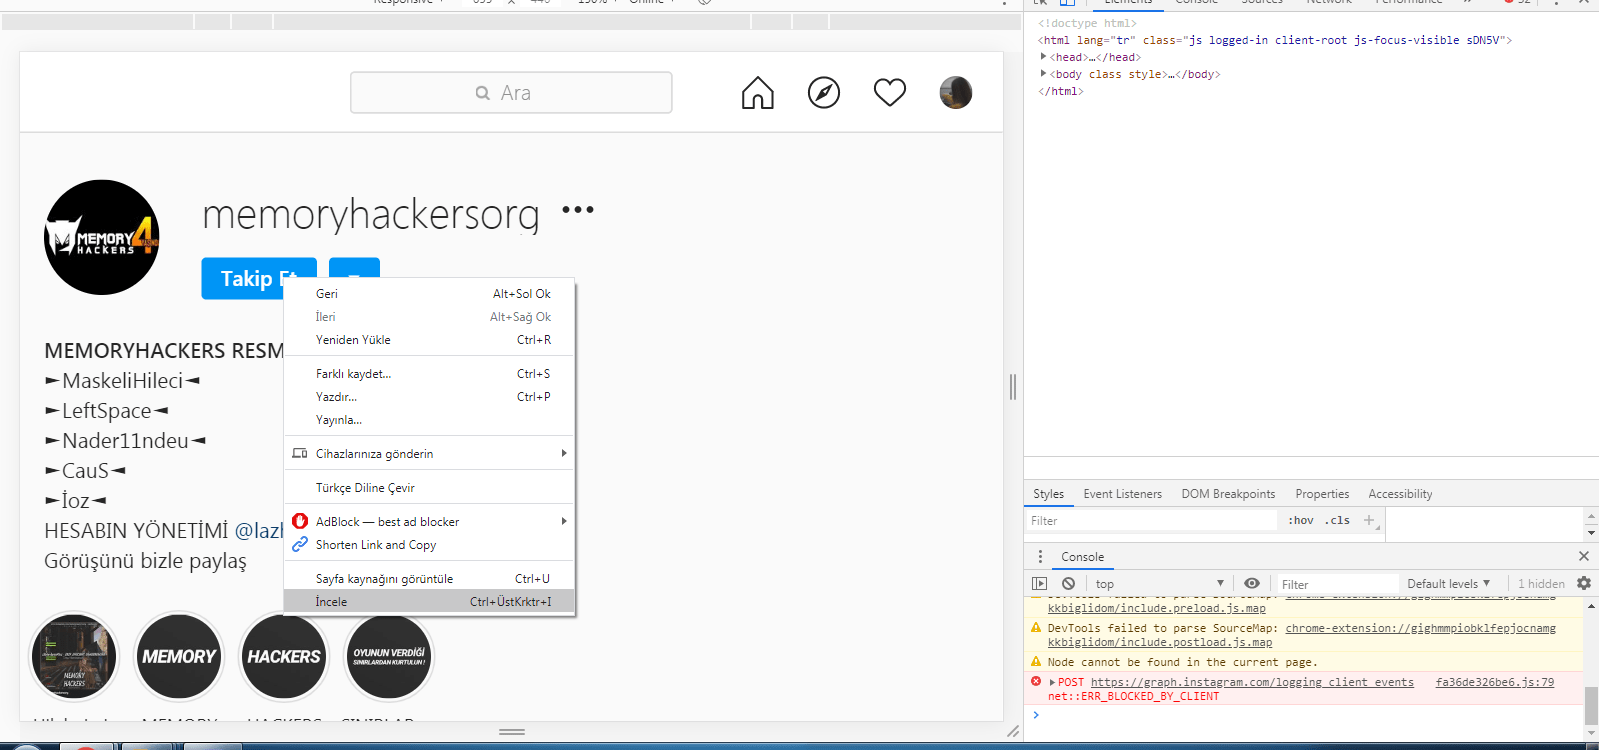This screenshot has width=1599, height=750.
Task: Open the include.preload.js.map link
Action: (x=1157, y=608)
